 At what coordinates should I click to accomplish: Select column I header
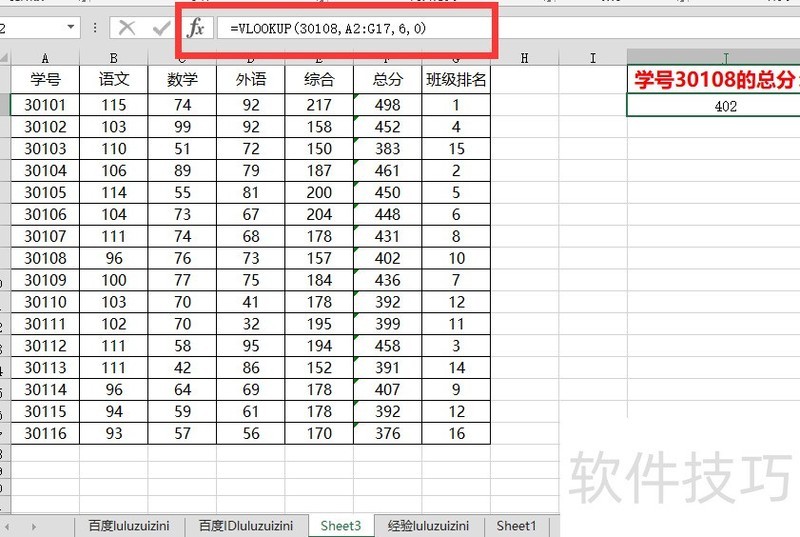(x=593, y=59)
